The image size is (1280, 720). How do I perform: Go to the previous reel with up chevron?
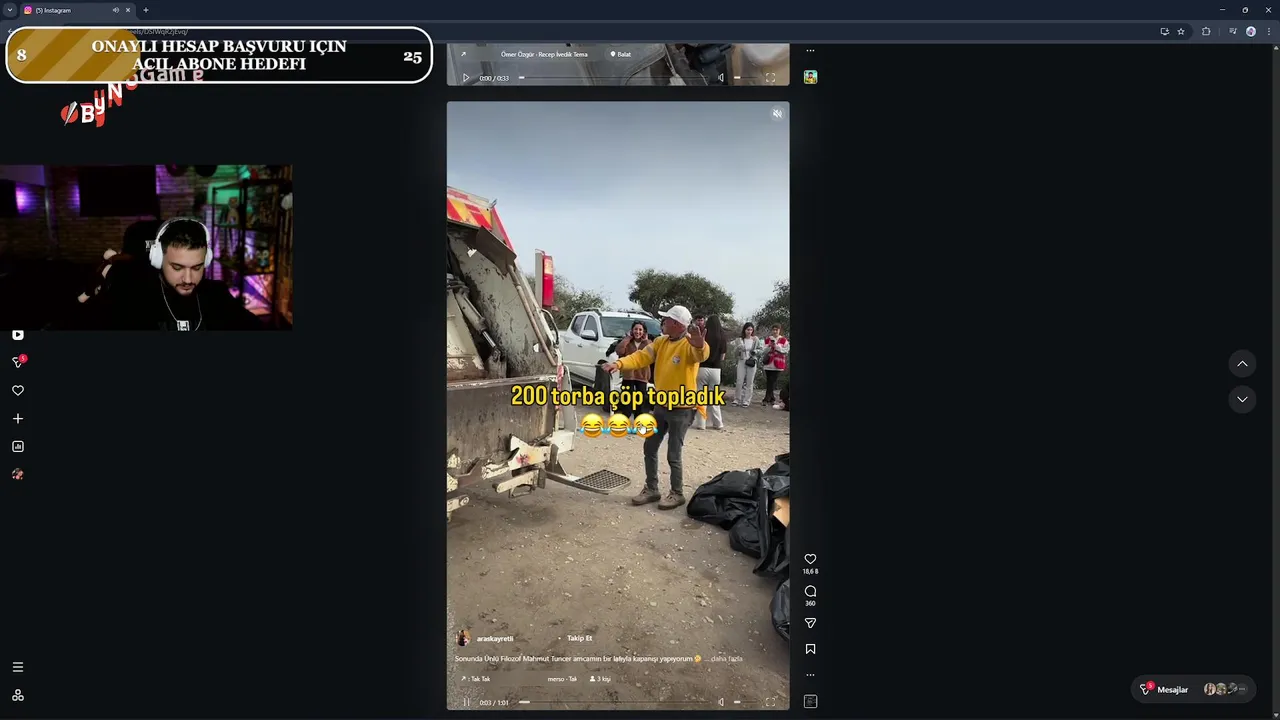tap(1242, 363)
